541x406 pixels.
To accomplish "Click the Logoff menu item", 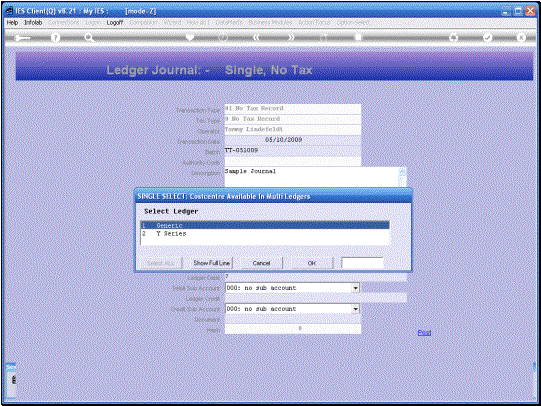I will coord(115,22).
